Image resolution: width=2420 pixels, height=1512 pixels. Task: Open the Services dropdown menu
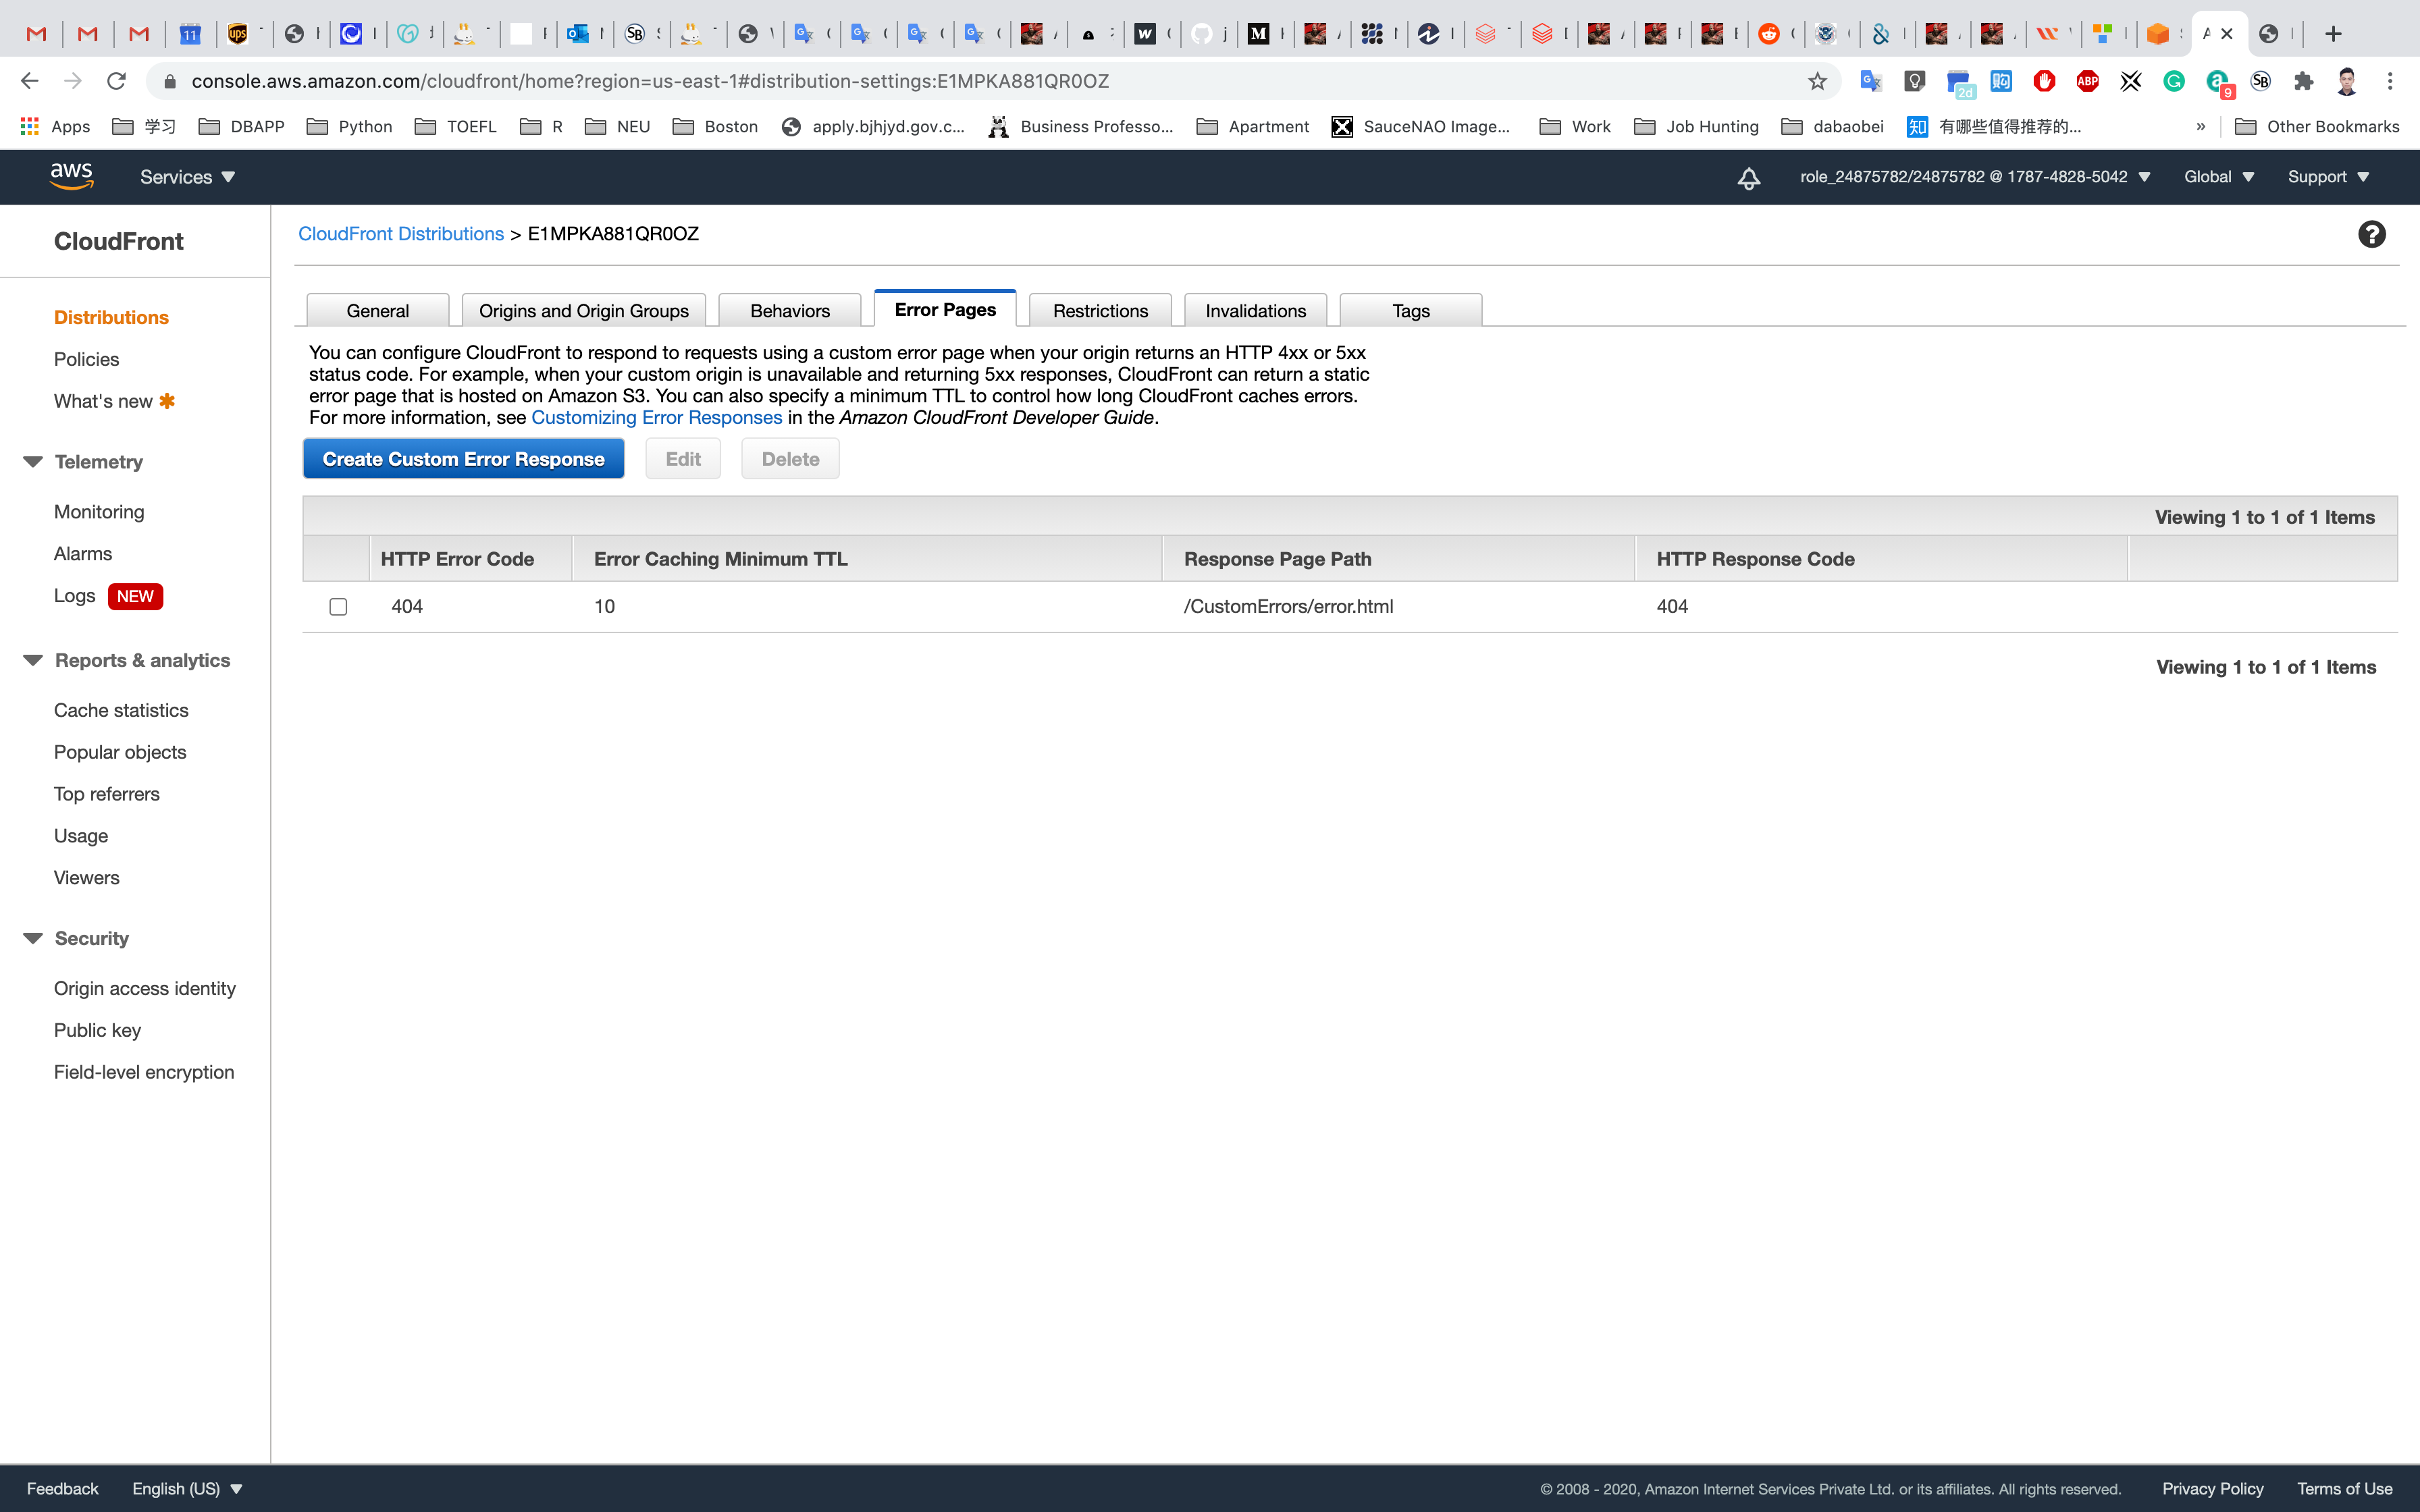[x=187, y=177]
